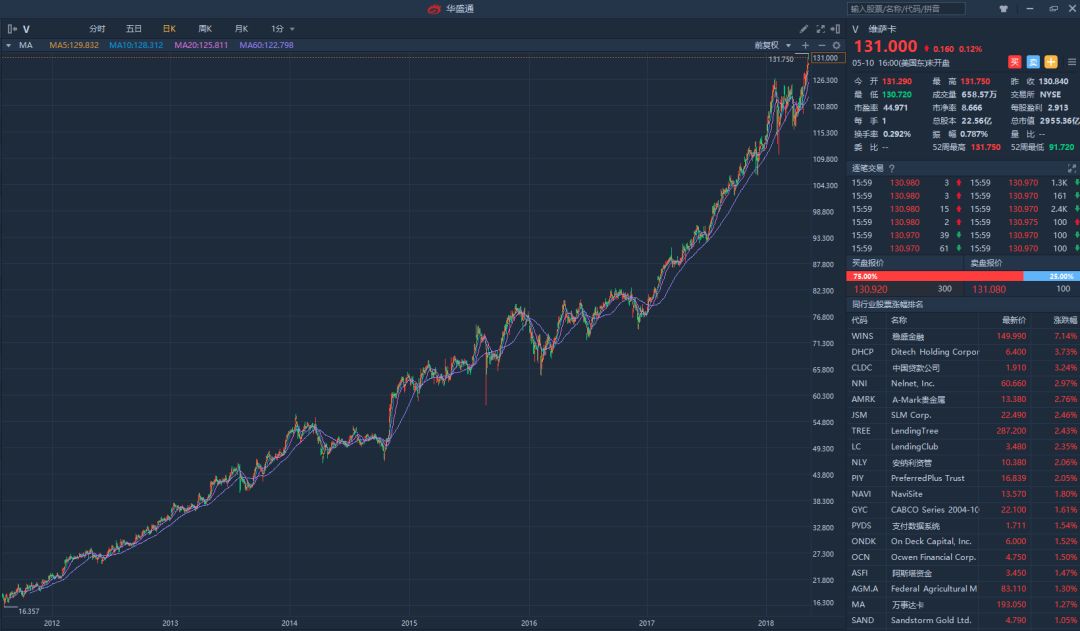Click the red Buy (买) button
1080x631 pixels.
click(1015, 61)
